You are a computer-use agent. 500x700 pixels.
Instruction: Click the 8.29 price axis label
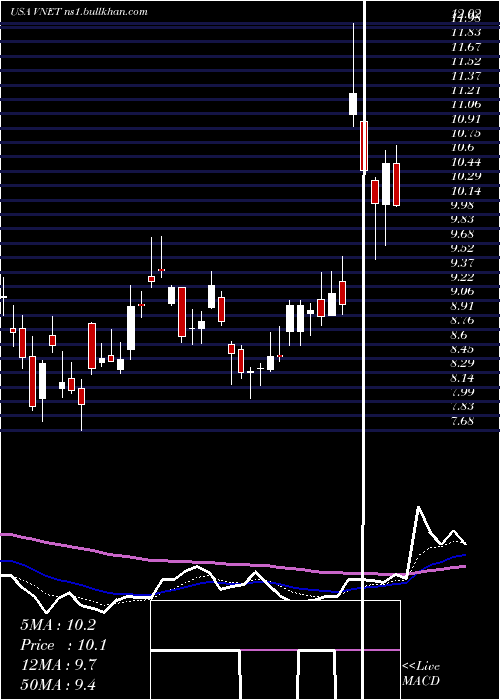[x=462, y=363]
